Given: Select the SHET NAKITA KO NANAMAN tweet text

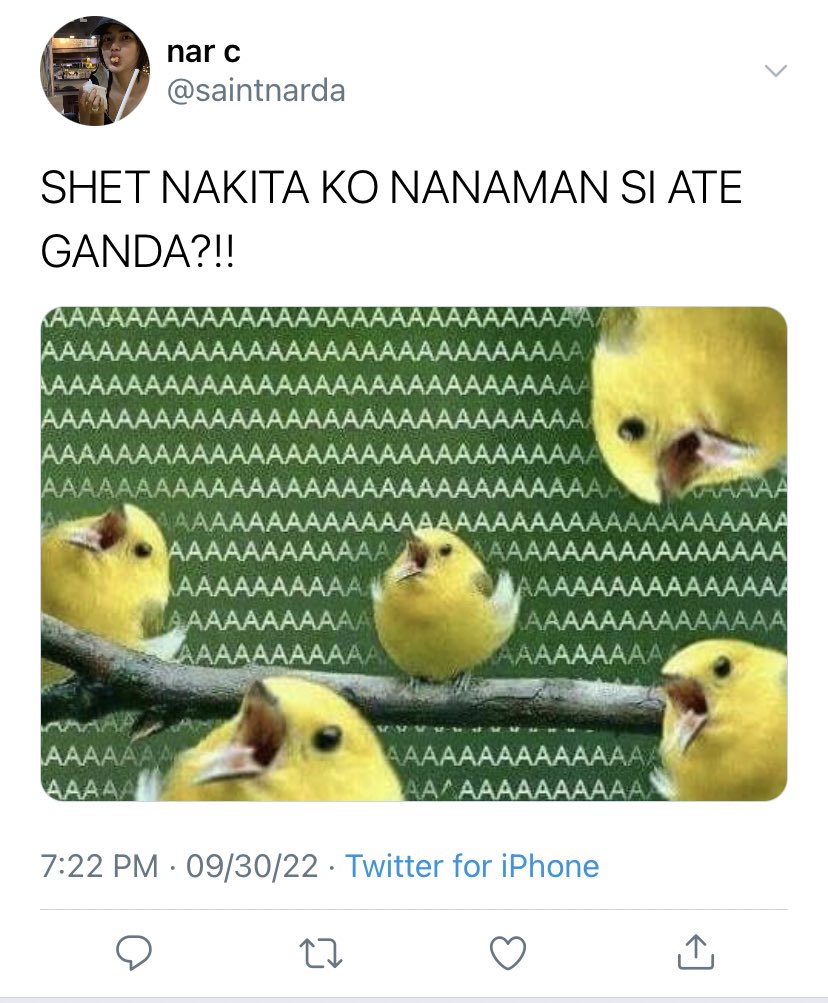Looking at the screenshot, I should click(391, 219).
